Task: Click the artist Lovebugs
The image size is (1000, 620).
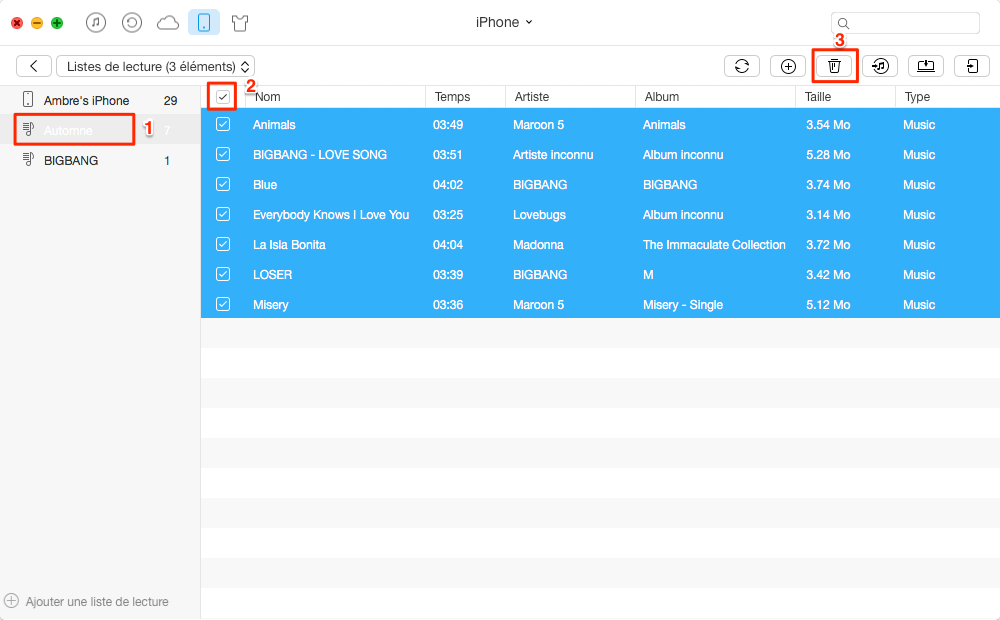Action: tap(540, 215)
